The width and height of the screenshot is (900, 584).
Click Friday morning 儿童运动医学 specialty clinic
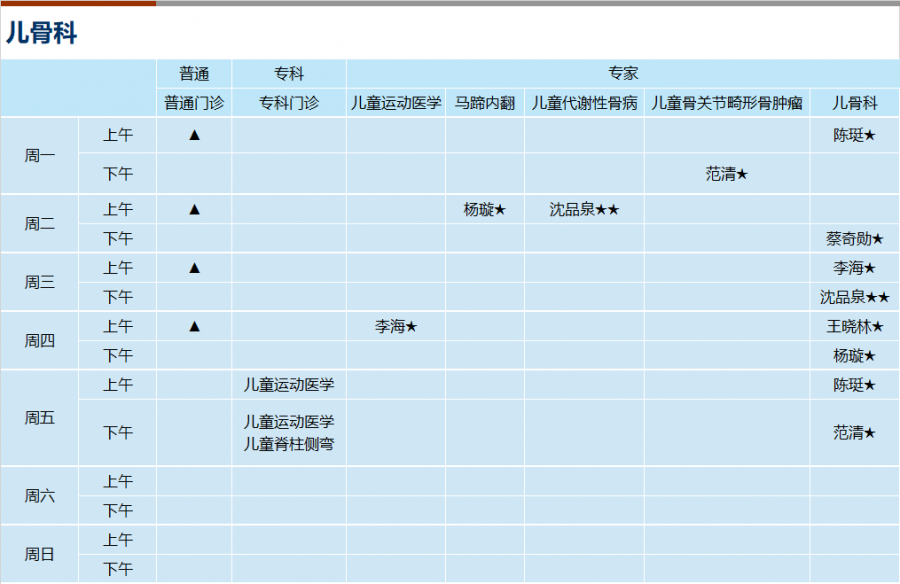(x=289, y=384)
